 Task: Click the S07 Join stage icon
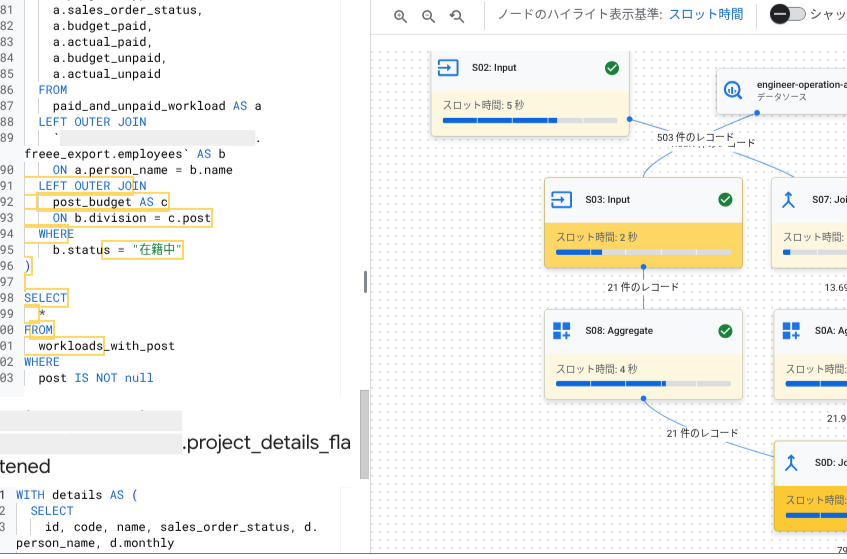click(x=790, y=200)
